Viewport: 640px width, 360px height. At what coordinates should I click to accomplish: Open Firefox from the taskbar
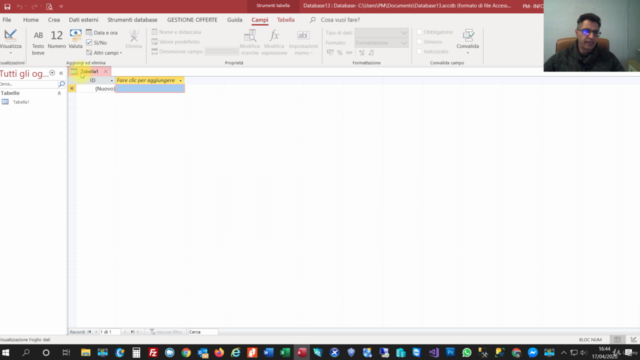pos(219,352)
